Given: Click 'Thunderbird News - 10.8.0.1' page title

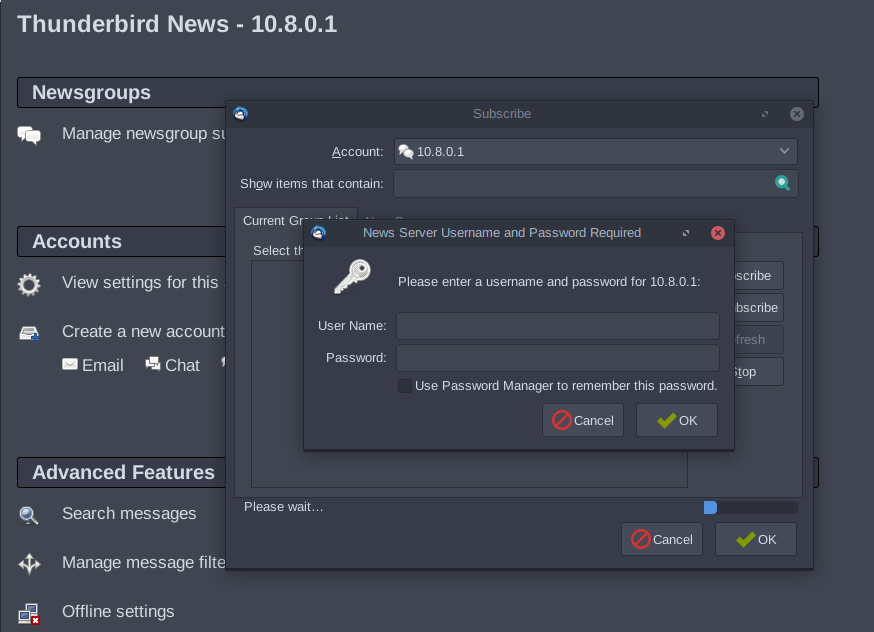Looking at the screenshot, I should click(177, 24).
